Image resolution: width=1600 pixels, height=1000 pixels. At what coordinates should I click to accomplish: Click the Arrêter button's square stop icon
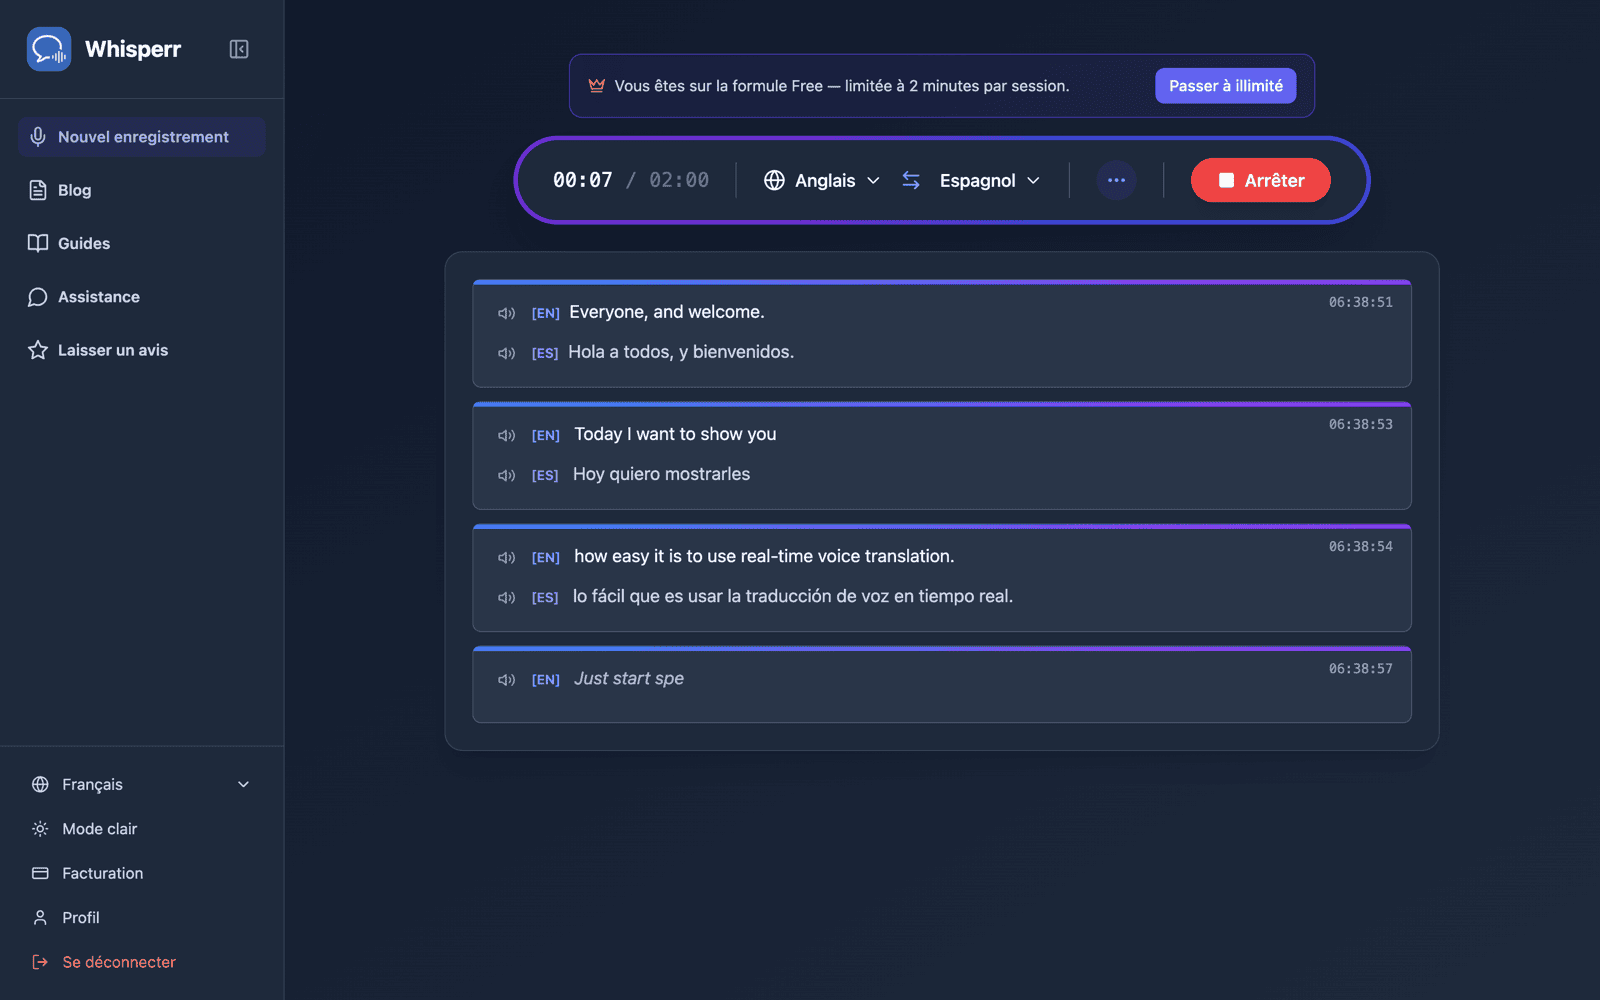1226,180
